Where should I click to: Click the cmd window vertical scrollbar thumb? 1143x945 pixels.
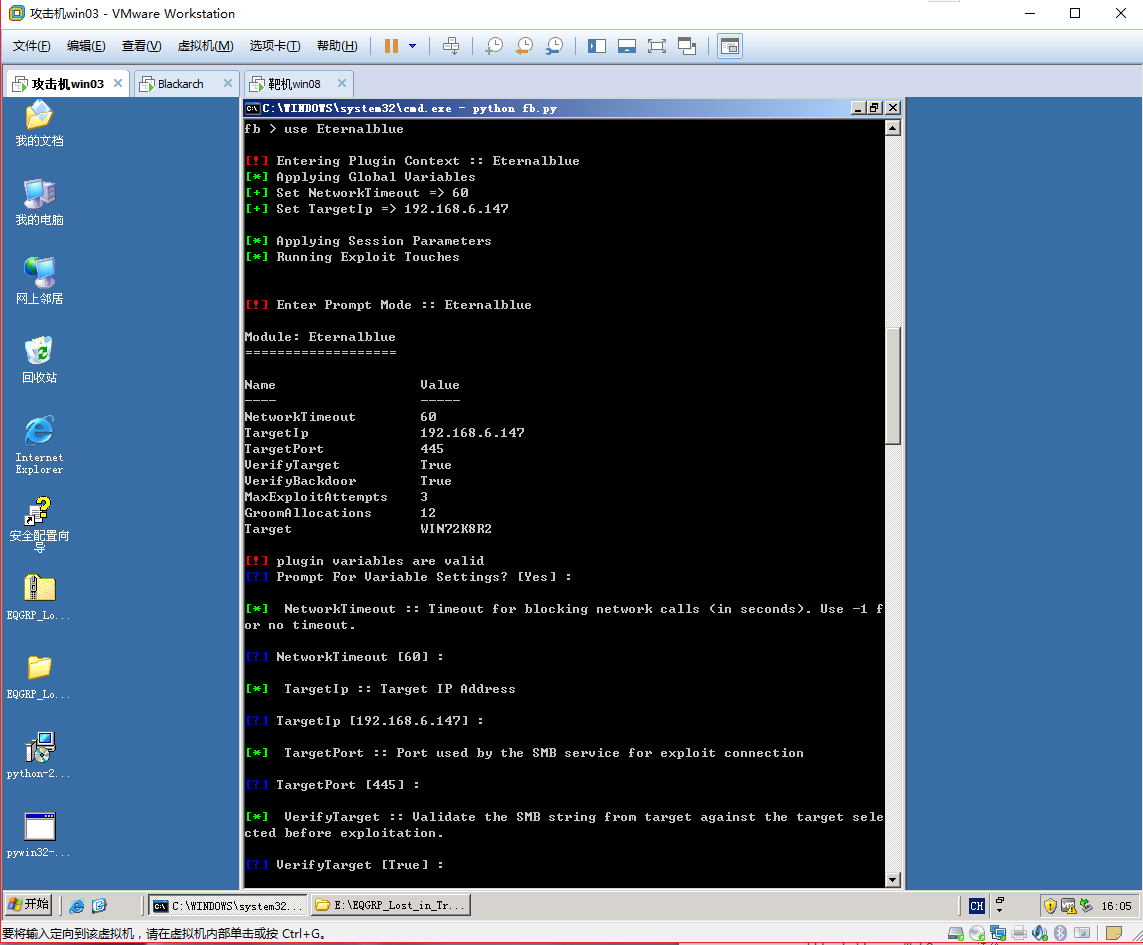(893, 386)
